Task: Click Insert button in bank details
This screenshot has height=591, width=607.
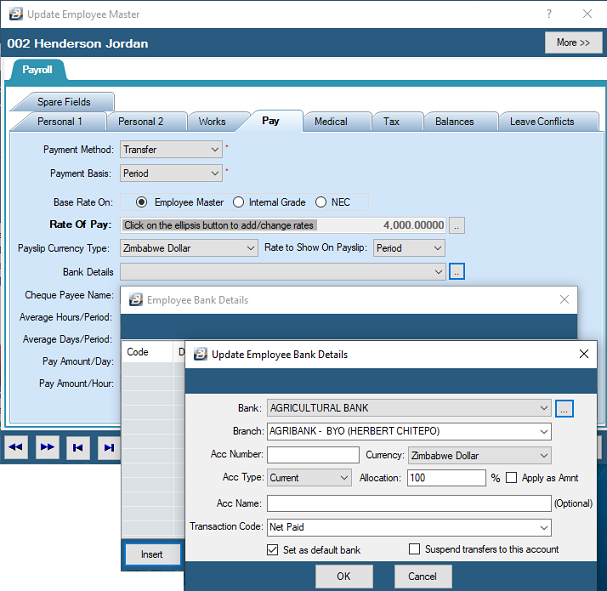Action: (152, 554)
